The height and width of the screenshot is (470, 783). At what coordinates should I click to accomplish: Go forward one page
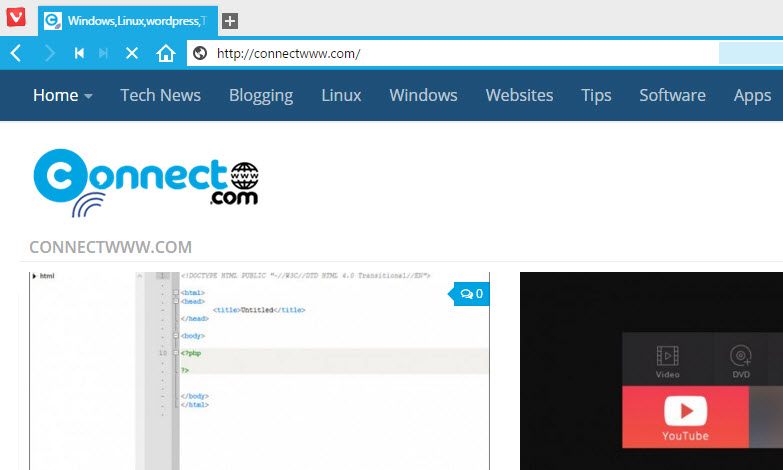click(x=49, y=53)
